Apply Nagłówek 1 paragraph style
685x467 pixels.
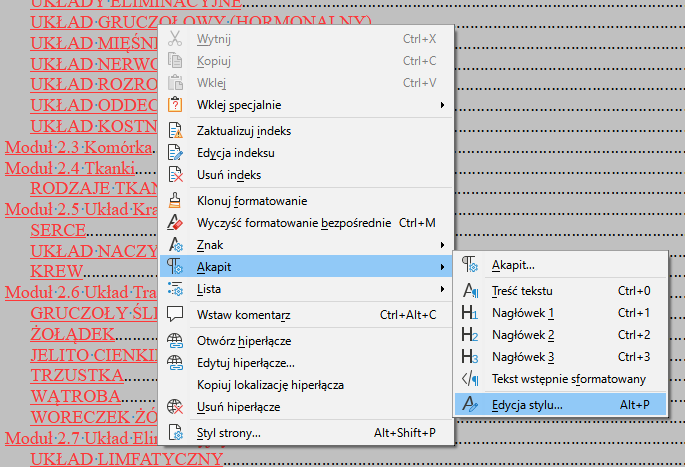coord(560,313)
